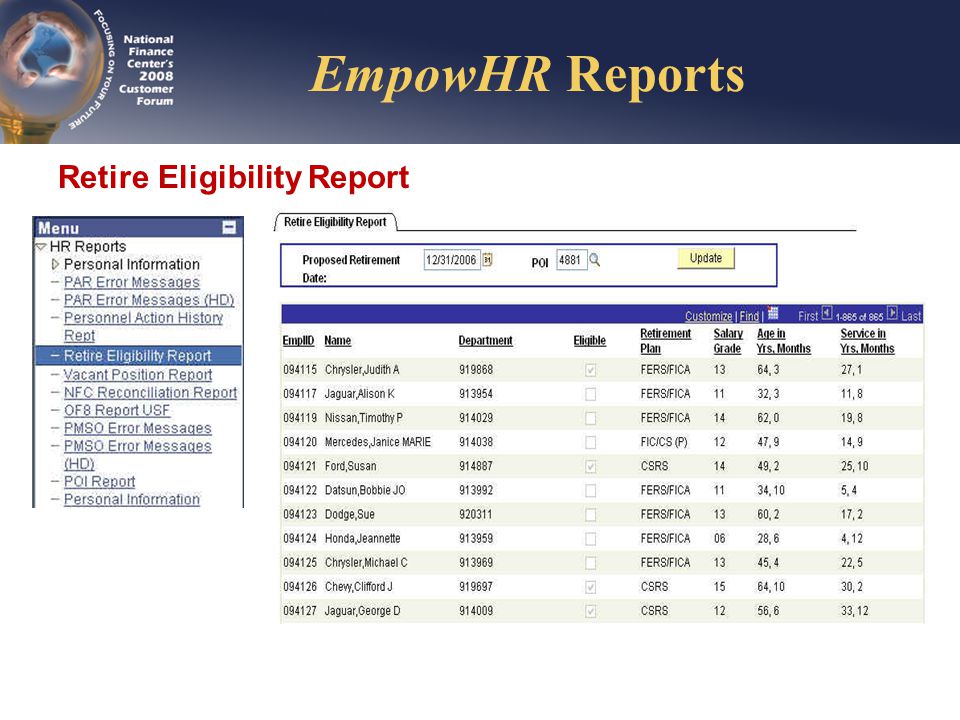The height and width of the screenshot is (720, 960).
Task: Select Retire Eligibility Report menu item
Action: [138, 356]
